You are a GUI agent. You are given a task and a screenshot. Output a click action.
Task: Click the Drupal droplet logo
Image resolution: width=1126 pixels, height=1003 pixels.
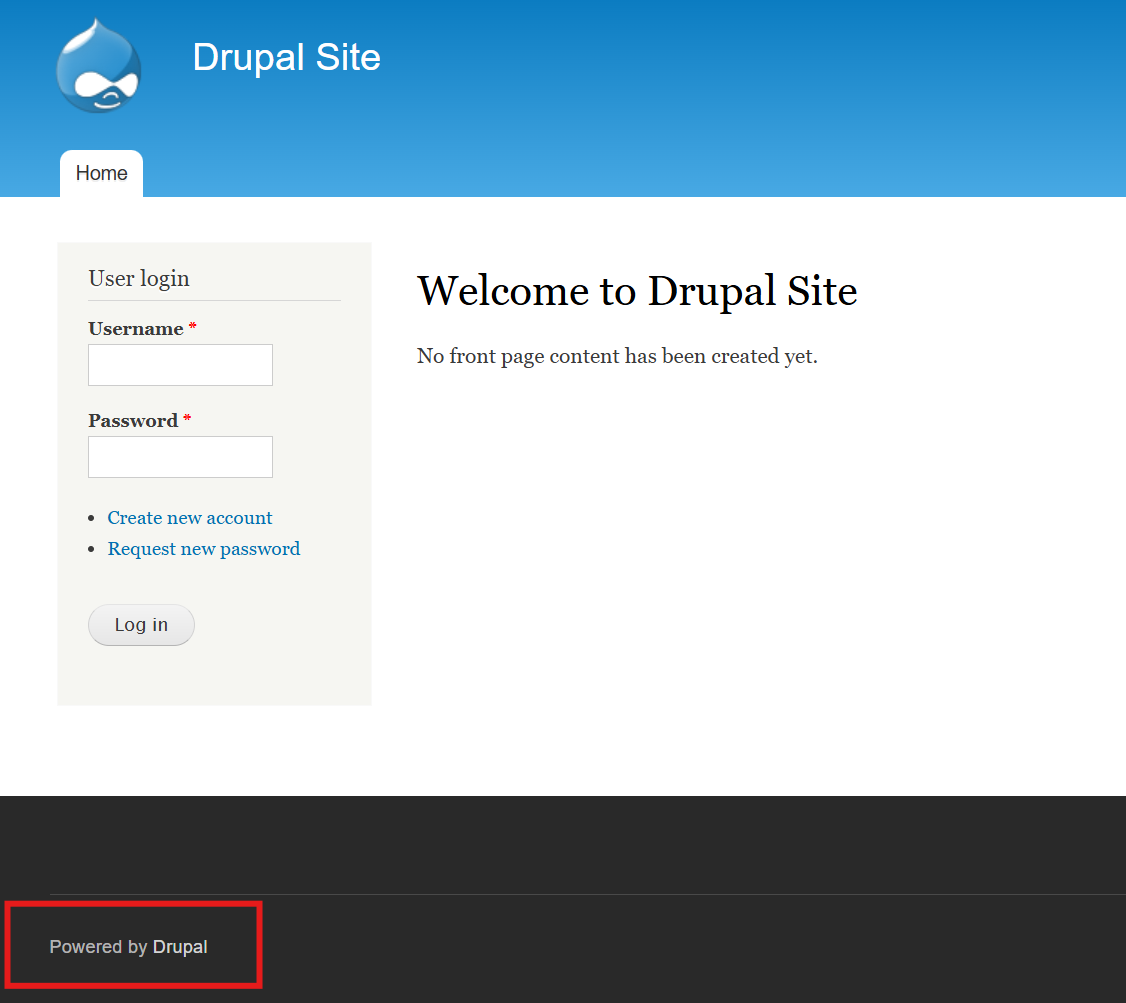tap(98, 66)
